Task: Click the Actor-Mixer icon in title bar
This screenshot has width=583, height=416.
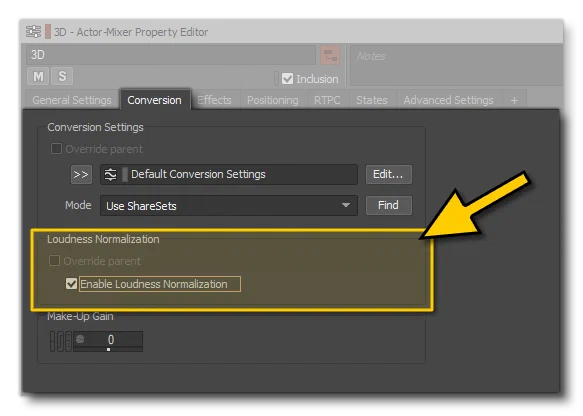Action: pyautogui.click(x=33, y=32)
